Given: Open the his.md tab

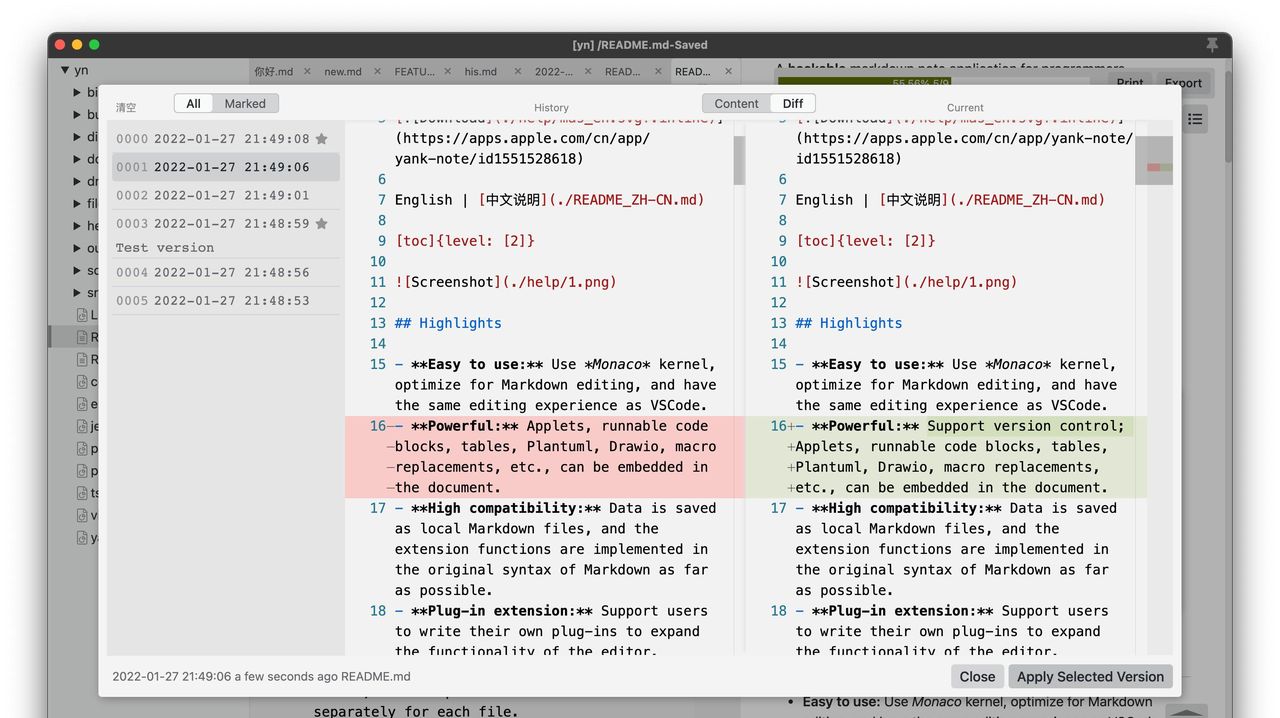Looking at the screenshot, I should [481, 72].
